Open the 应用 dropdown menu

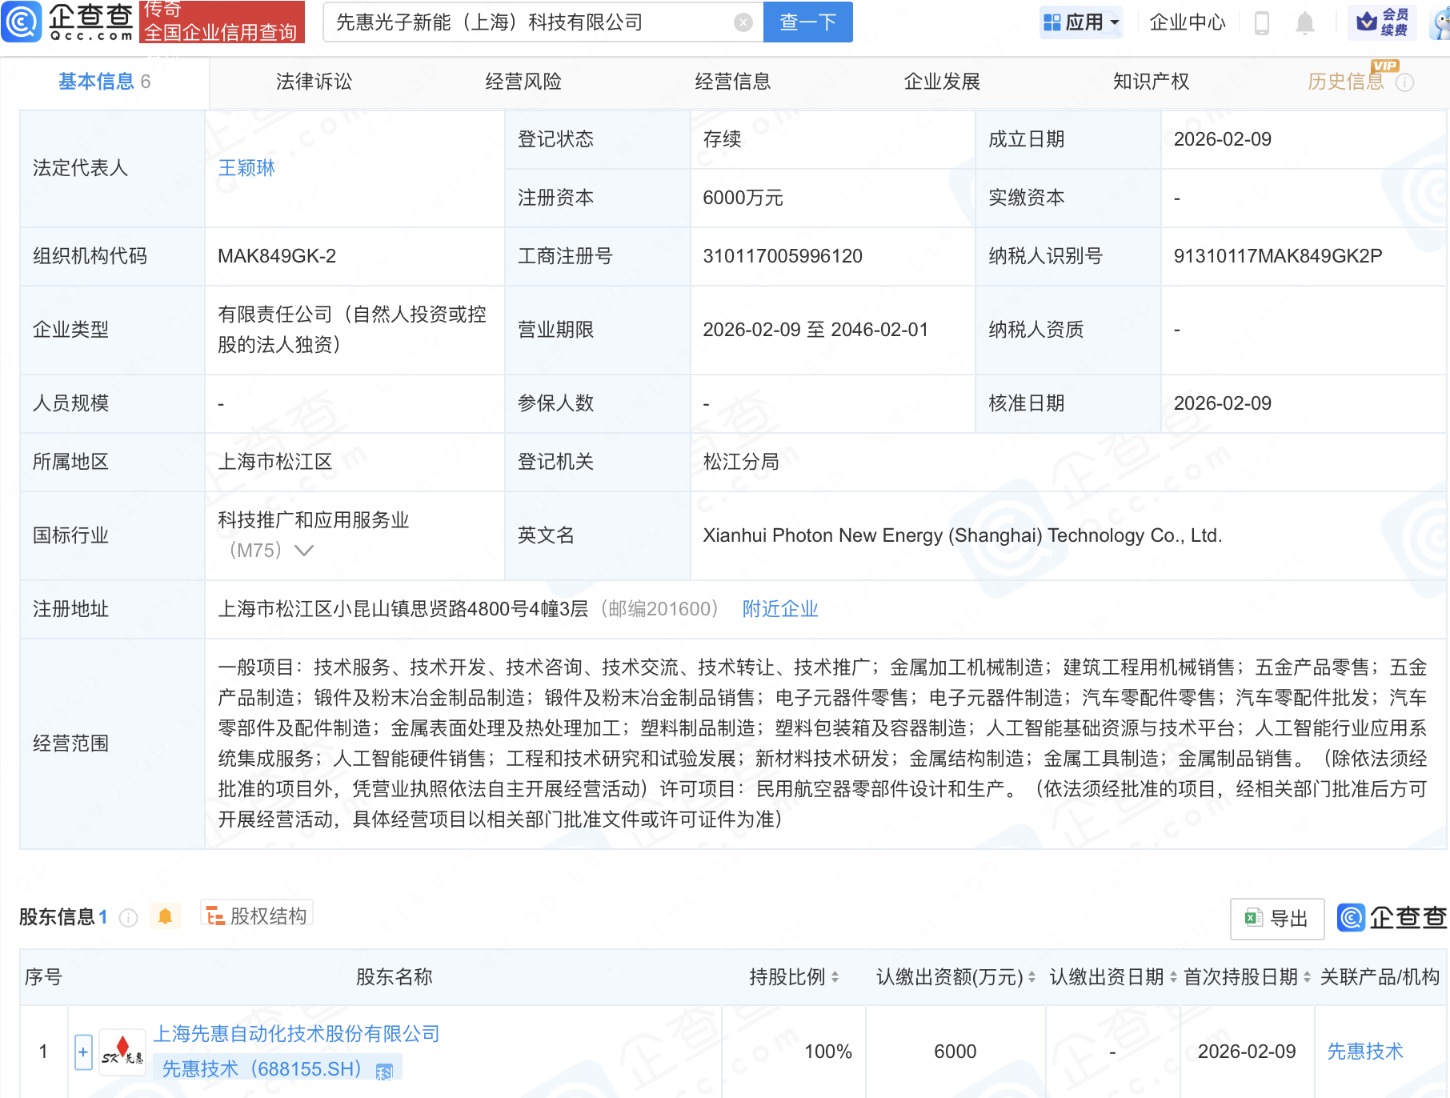point(1081,22)
